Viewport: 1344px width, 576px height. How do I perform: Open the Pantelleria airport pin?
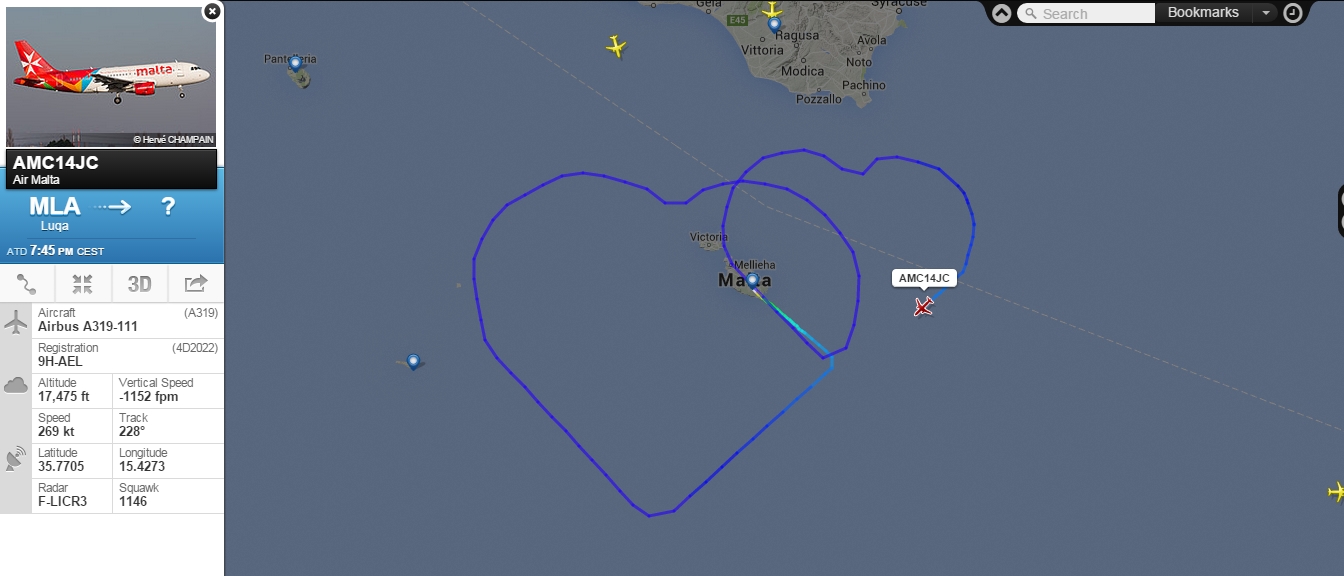click(x=295, y=64)
